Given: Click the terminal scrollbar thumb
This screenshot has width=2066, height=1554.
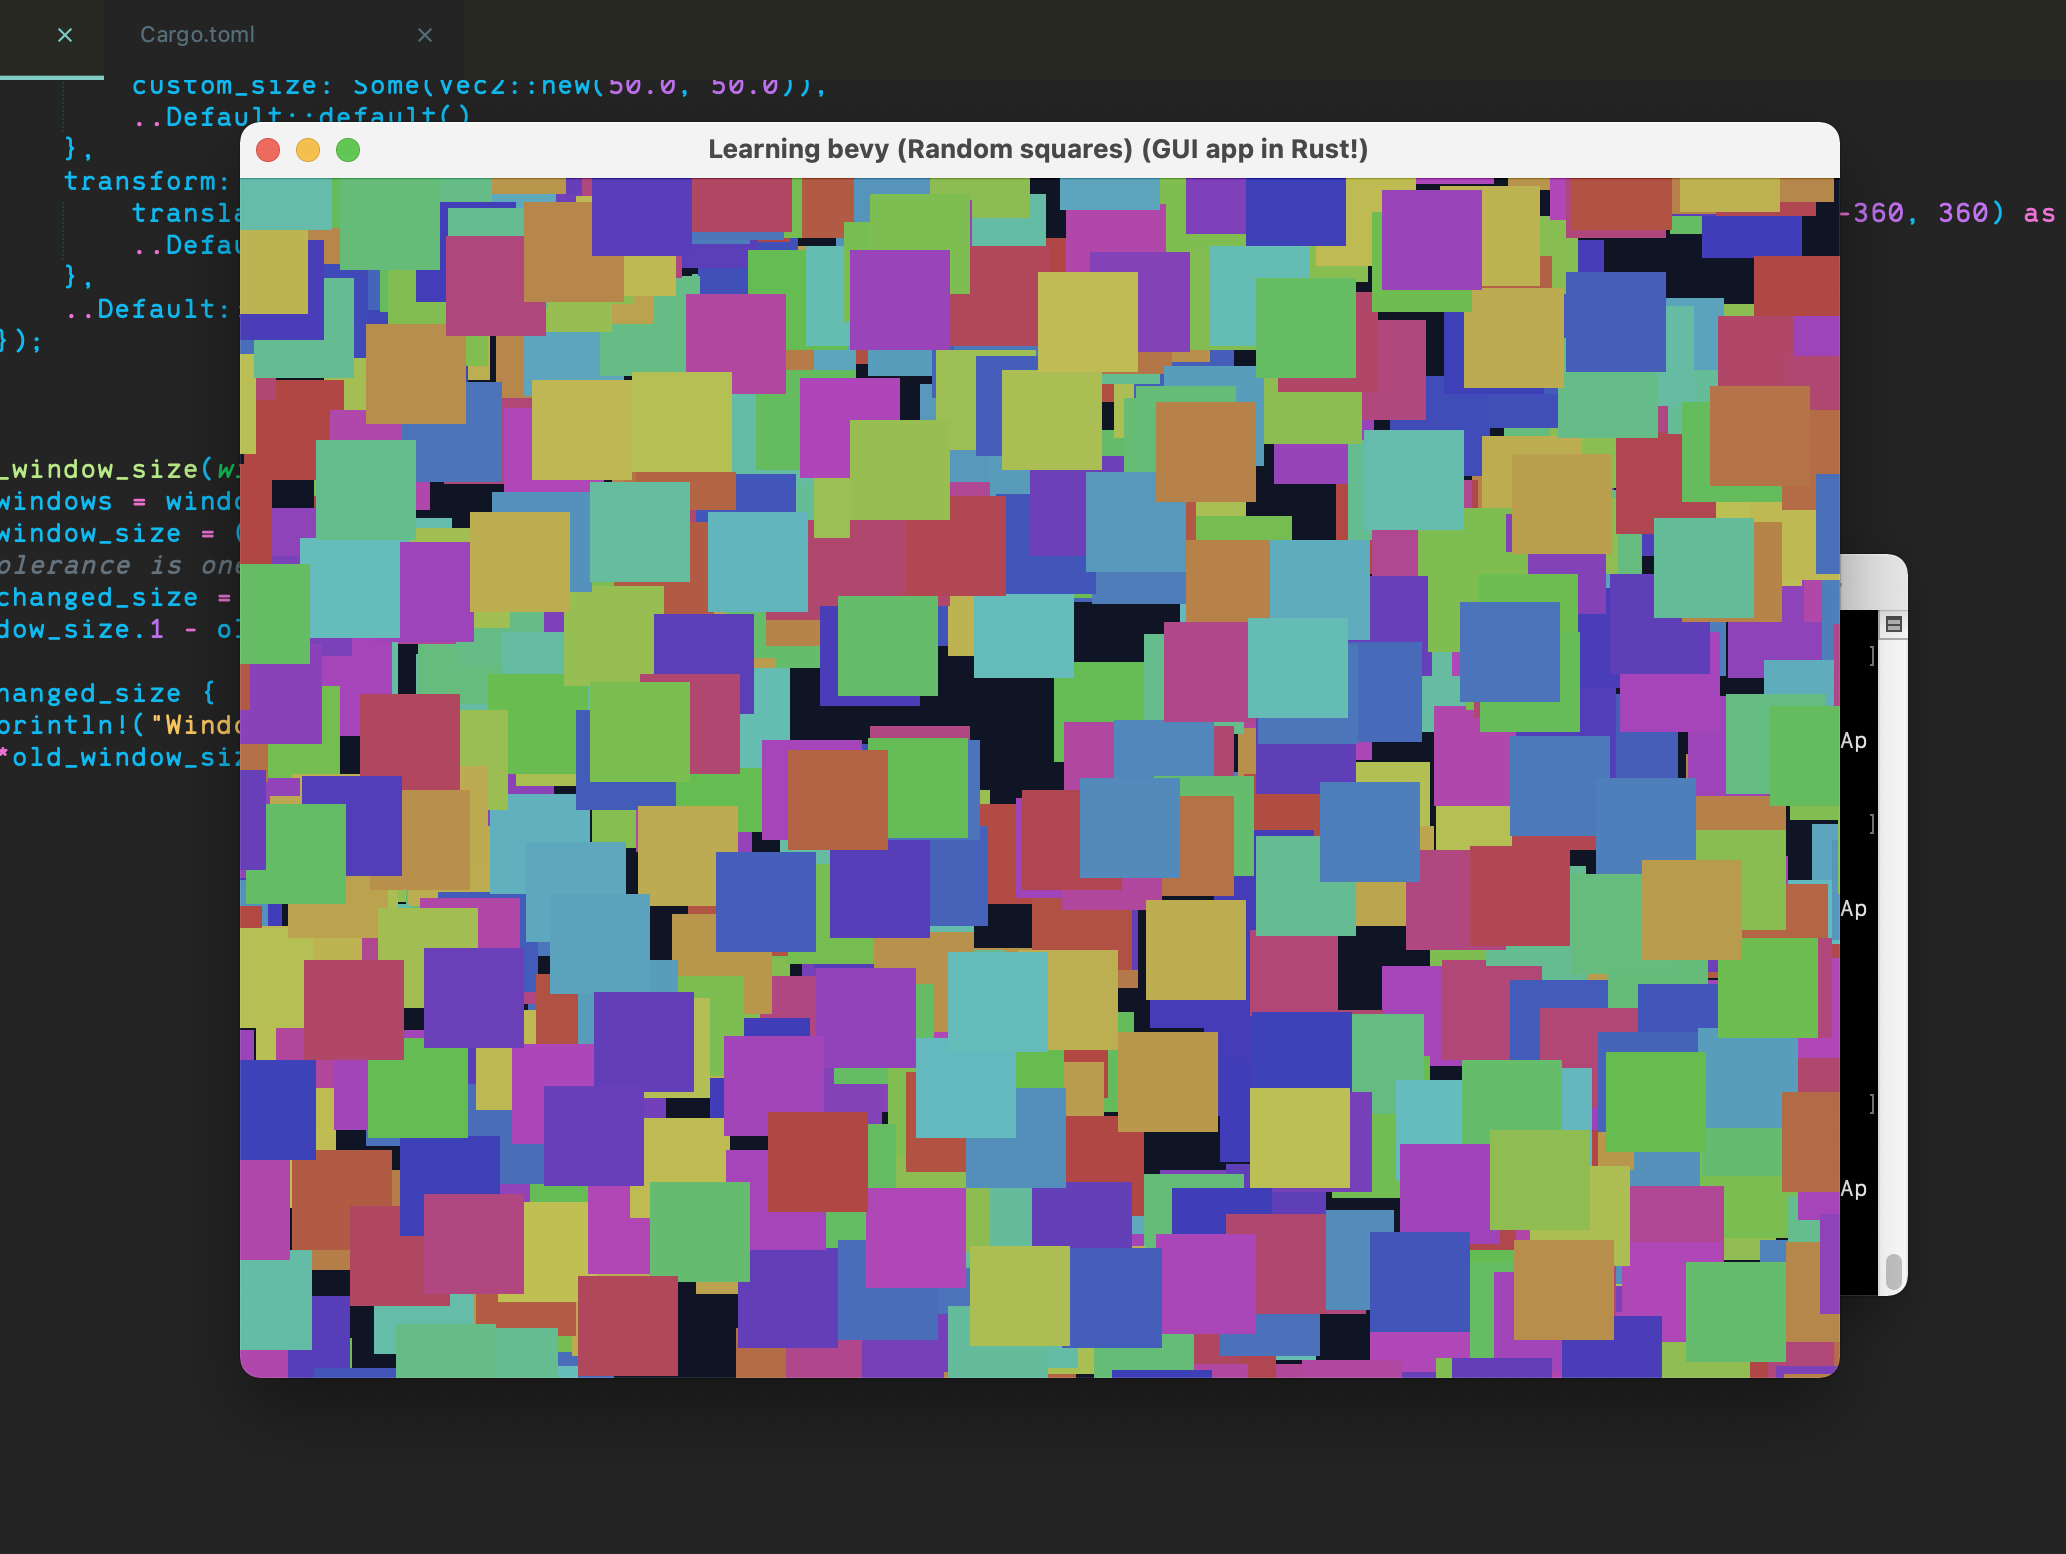Looking at the screenshot, I should (x=1892, y=1271).
